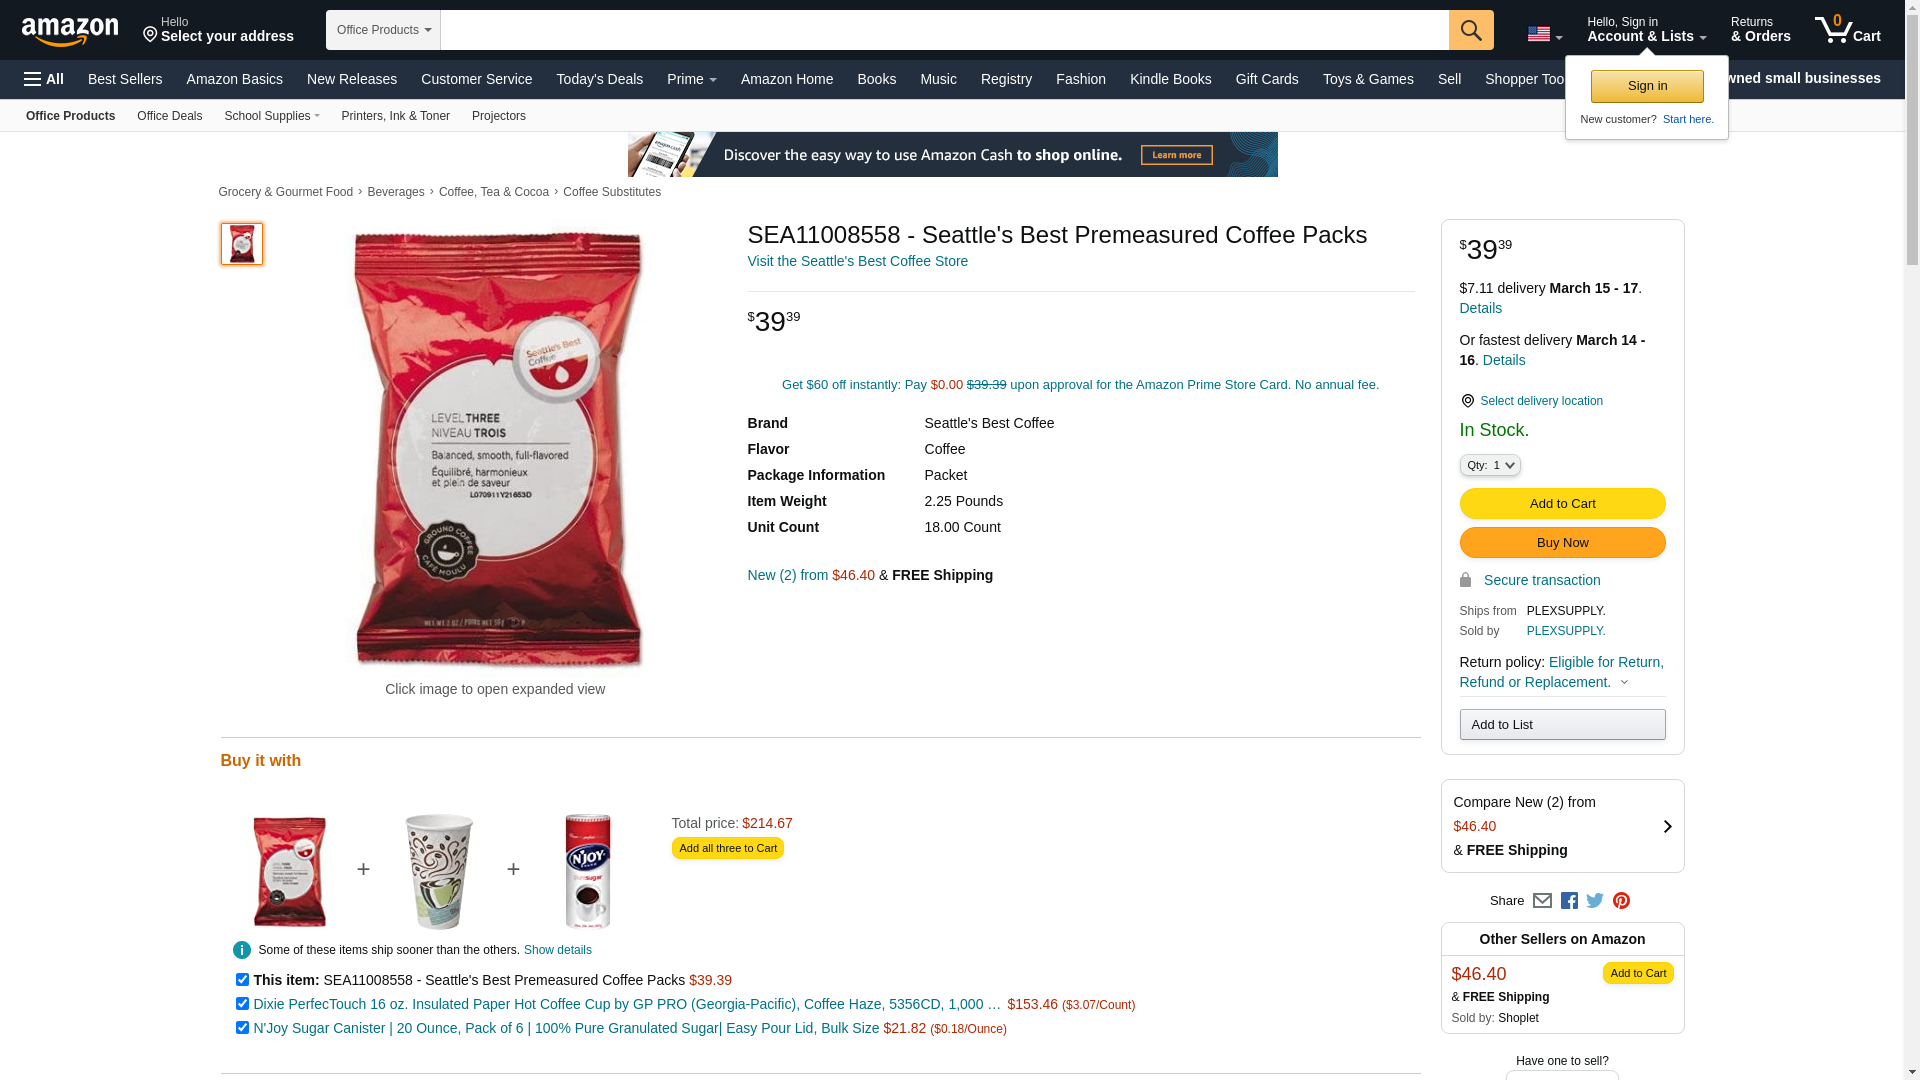Expand the Office Products search category dropdown

click(x=383, y=30)
